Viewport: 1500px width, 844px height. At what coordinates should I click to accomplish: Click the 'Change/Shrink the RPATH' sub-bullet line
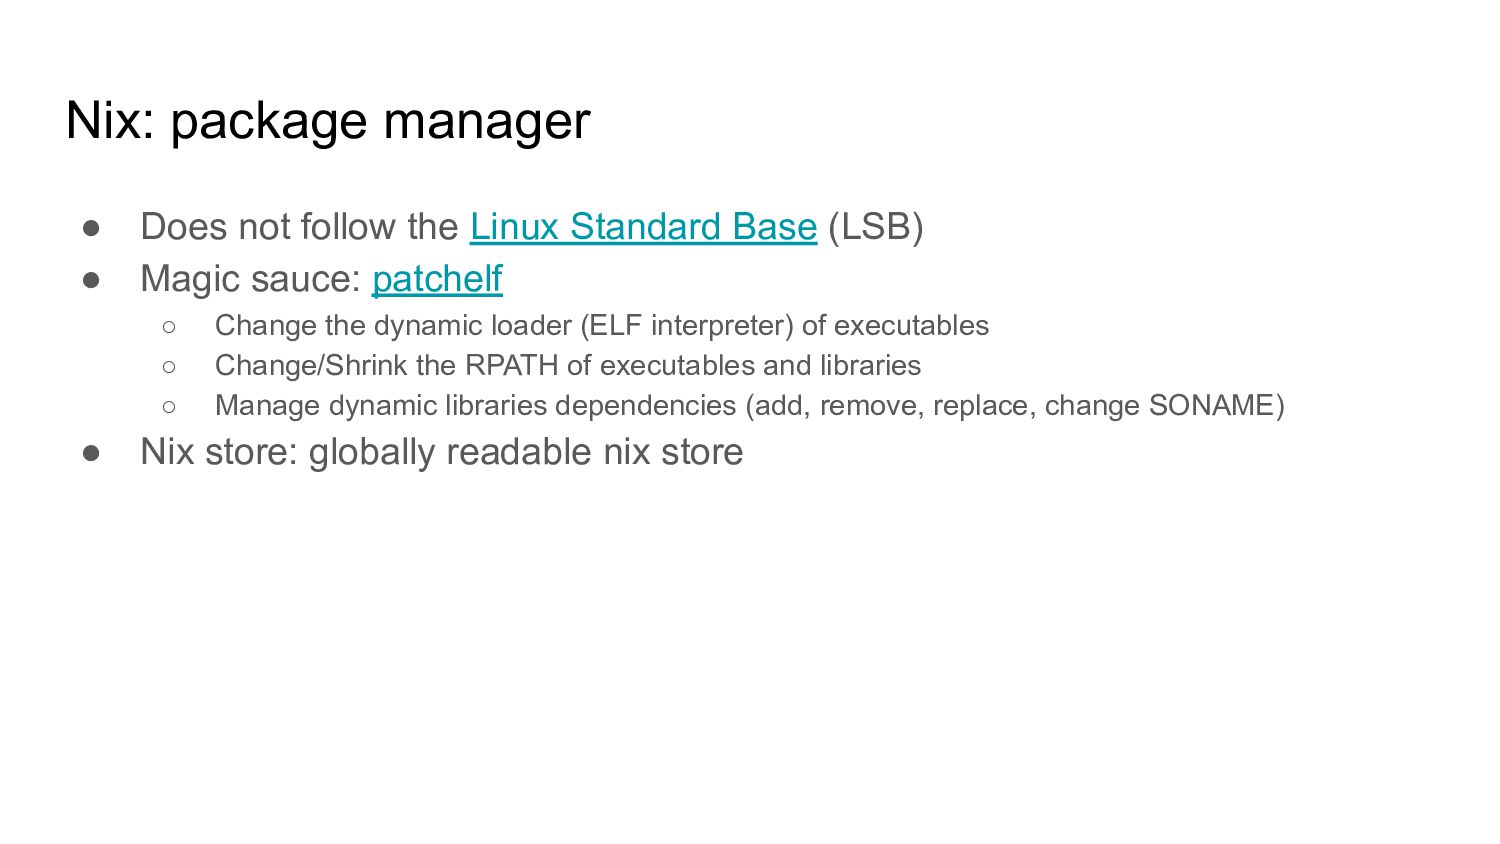(568, 366)
